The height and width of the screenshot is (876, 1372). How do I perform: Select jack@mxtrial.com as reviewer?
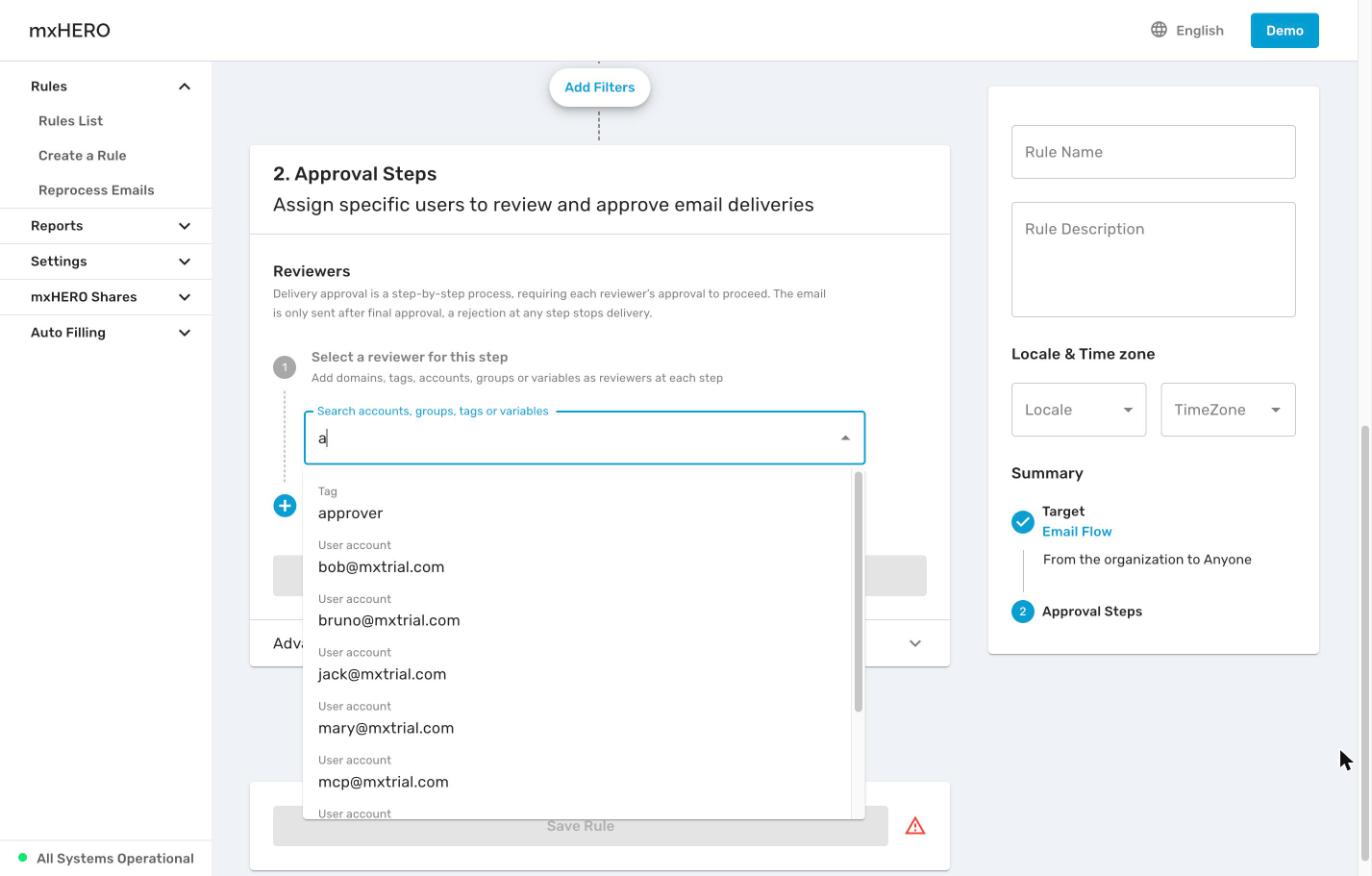(x=577, y=665)
